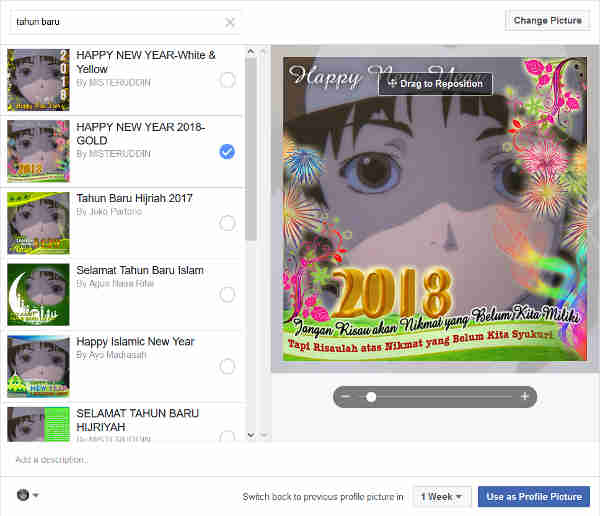Select the Selamat Tahun Baru Islam radio button

[x=227, y=295]
